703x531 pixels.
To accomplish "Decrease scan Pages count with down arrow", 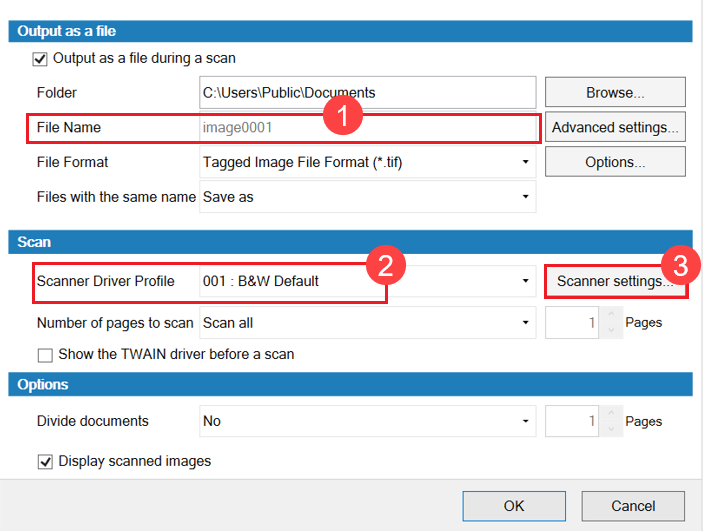I will 611,331.
